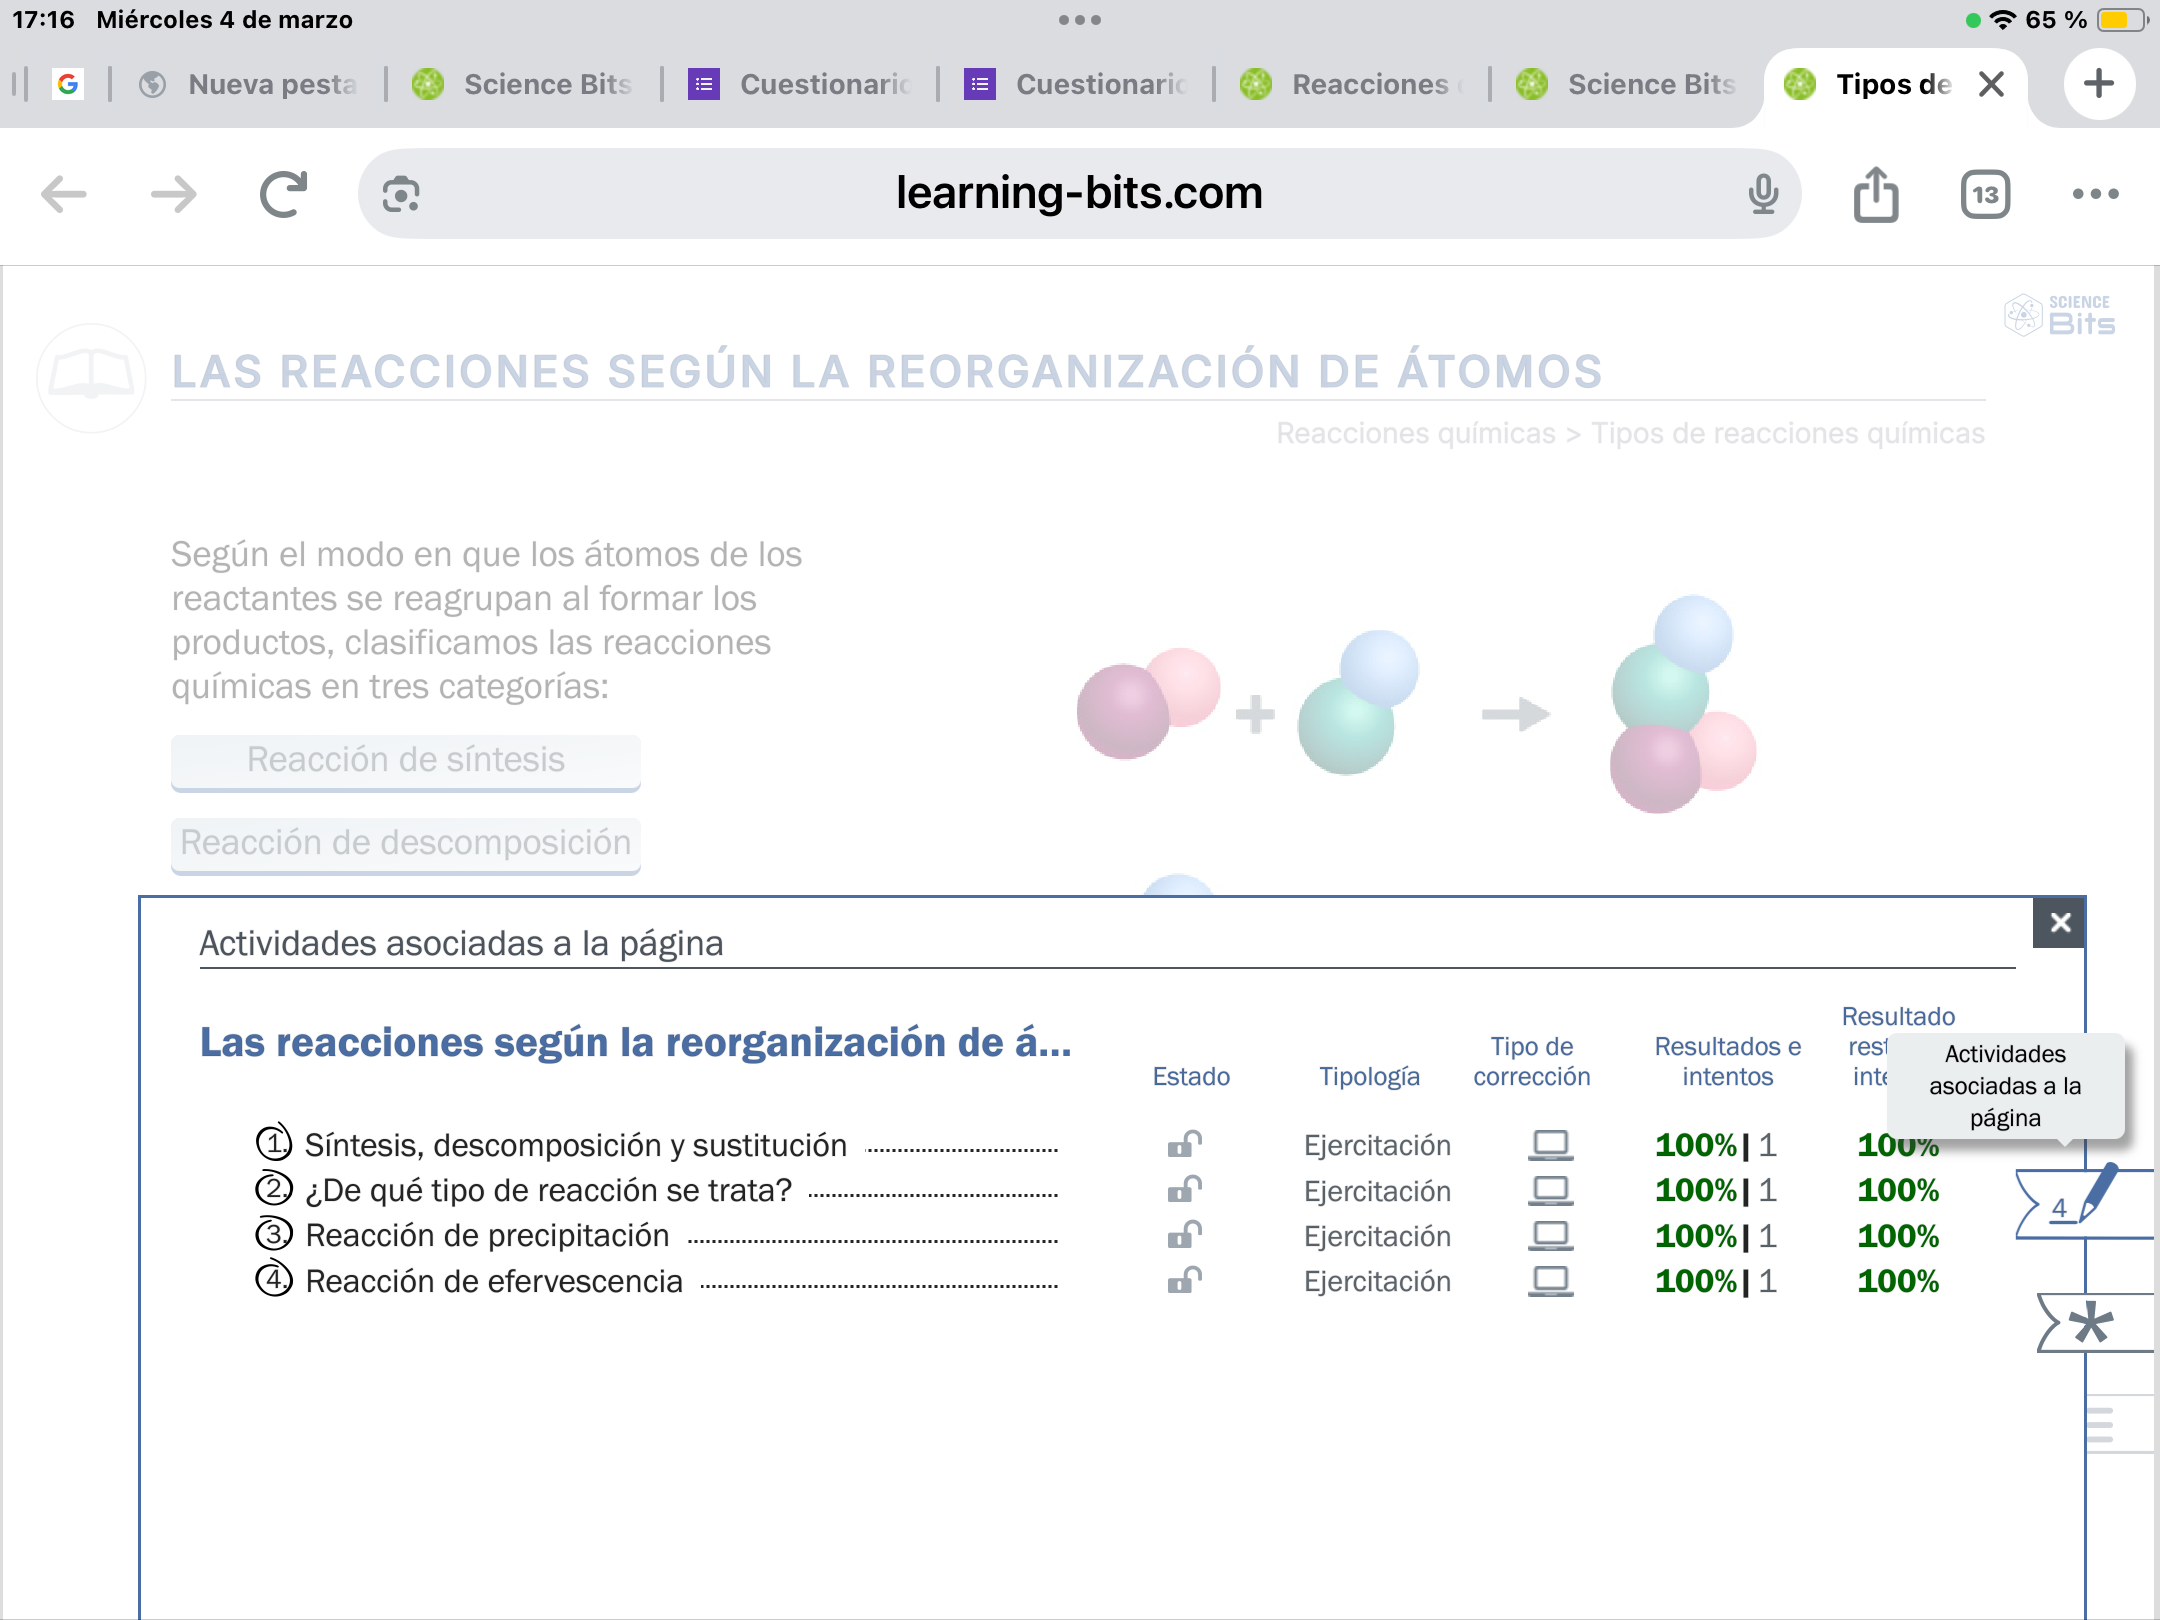The height and width of the screenshot is (1620, 2160).
Task: Tap the page reload icon
Action: pyautogui.click(x=283, y=194)
